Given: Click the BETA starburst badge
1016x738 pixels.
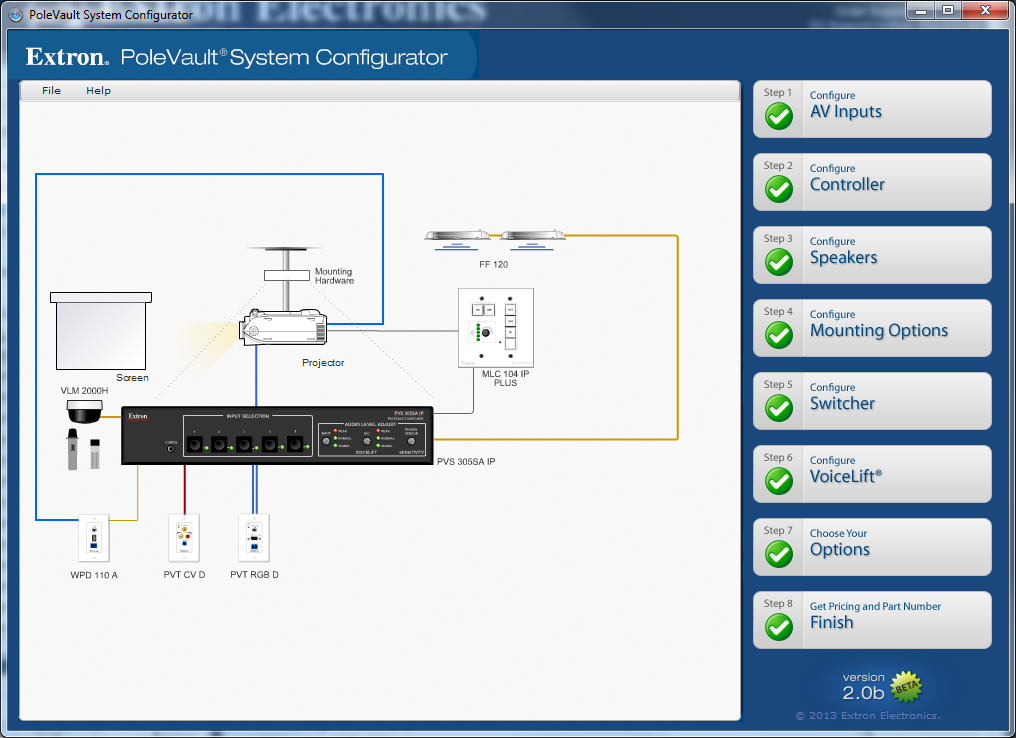Looking at the screenshot, I should coord(906,687).
